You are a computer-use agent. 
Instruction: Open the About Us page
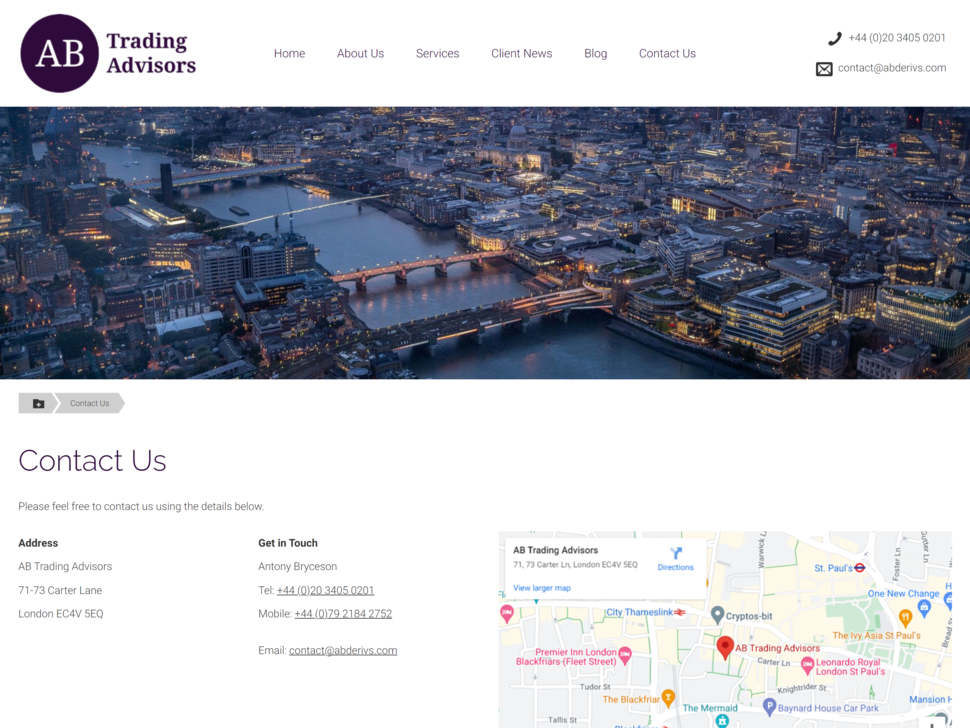361,53
